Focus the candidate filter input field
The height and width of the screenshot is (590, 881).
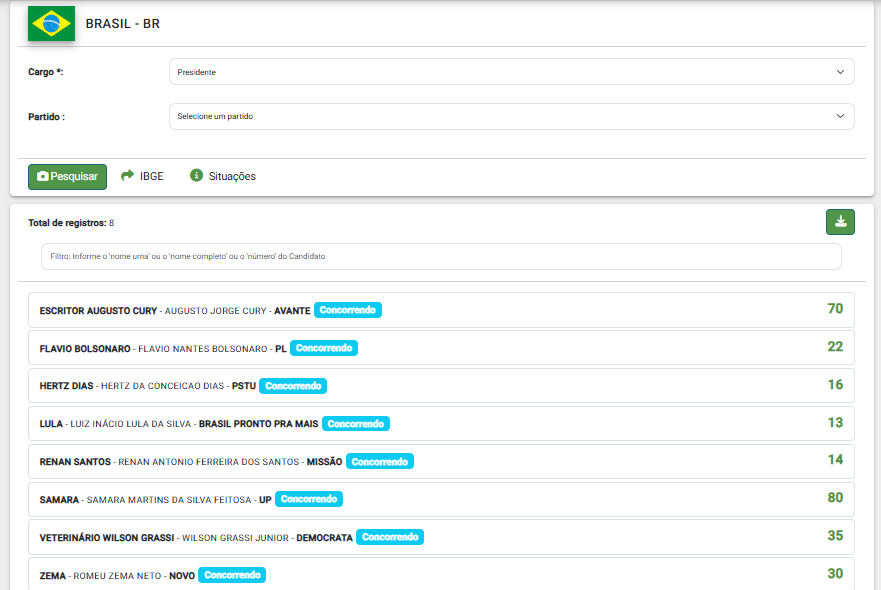coord(441,256)
